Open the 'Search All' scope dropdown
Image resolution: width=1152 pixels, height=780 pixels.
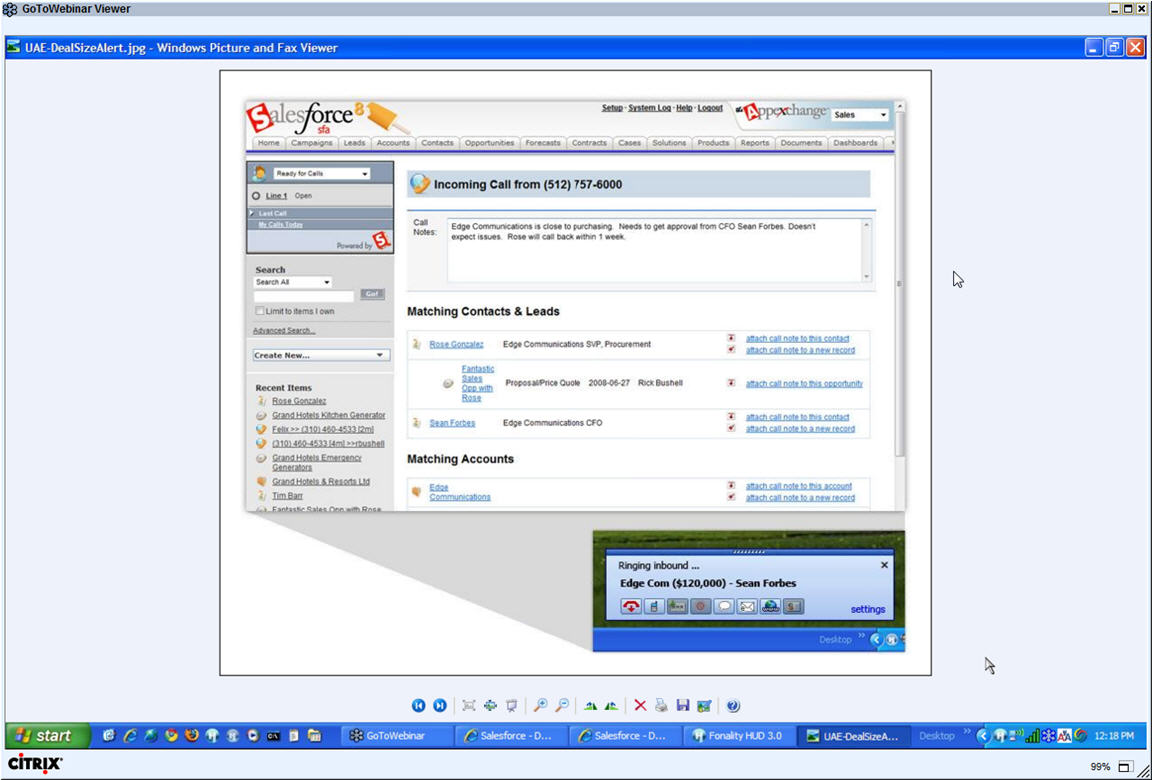(x=292, y=283)
